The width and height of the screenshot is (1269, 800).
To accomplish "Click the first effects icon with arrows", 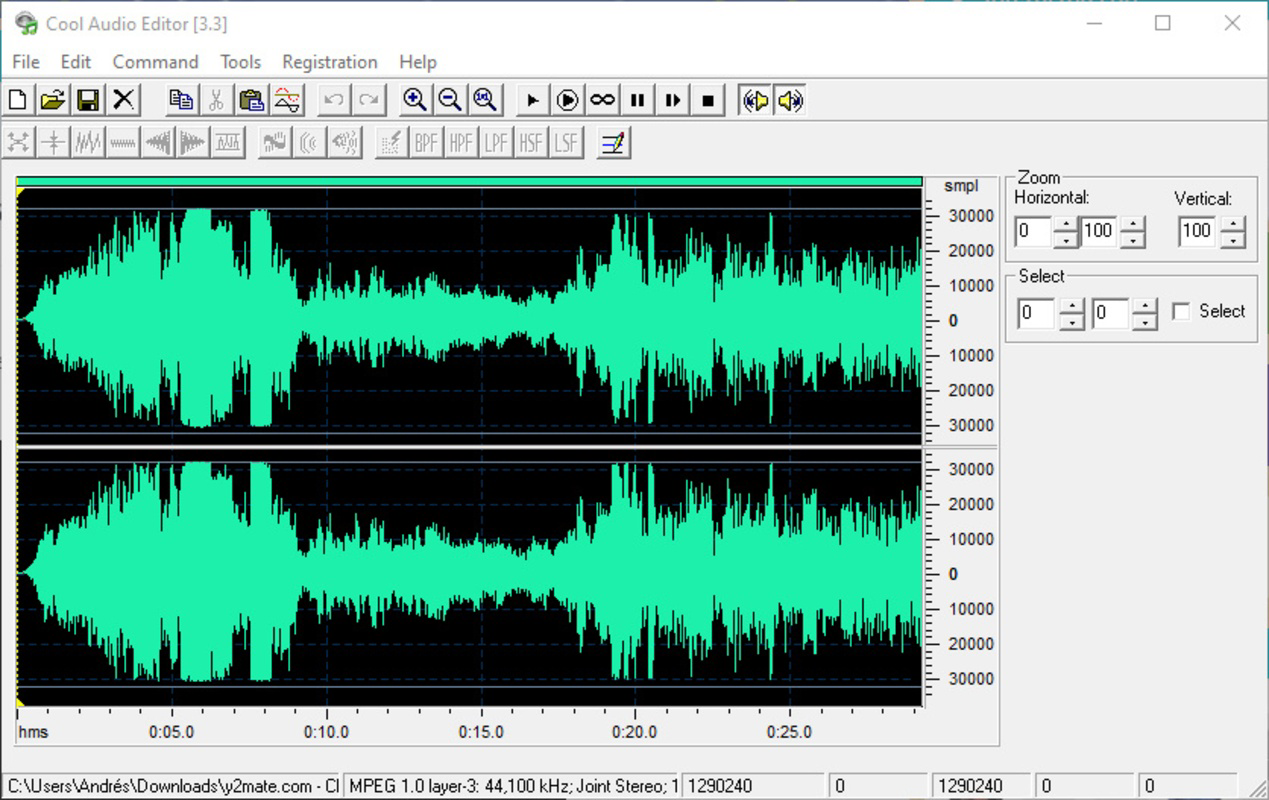I will [x=17, y=143].
